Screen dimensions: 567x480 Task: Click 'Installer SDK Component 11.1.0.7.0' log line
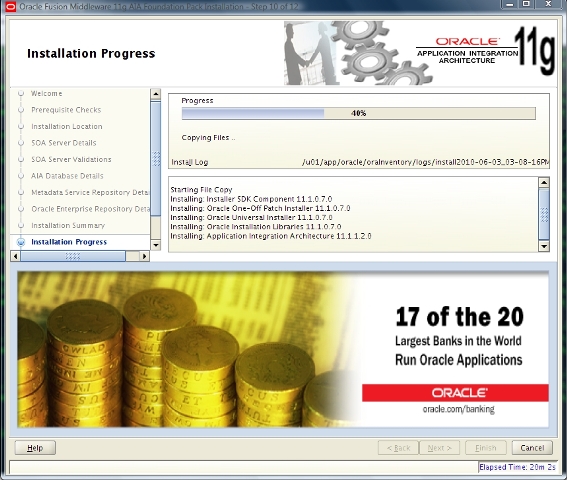pyautogui.click(x=251, y=199)
